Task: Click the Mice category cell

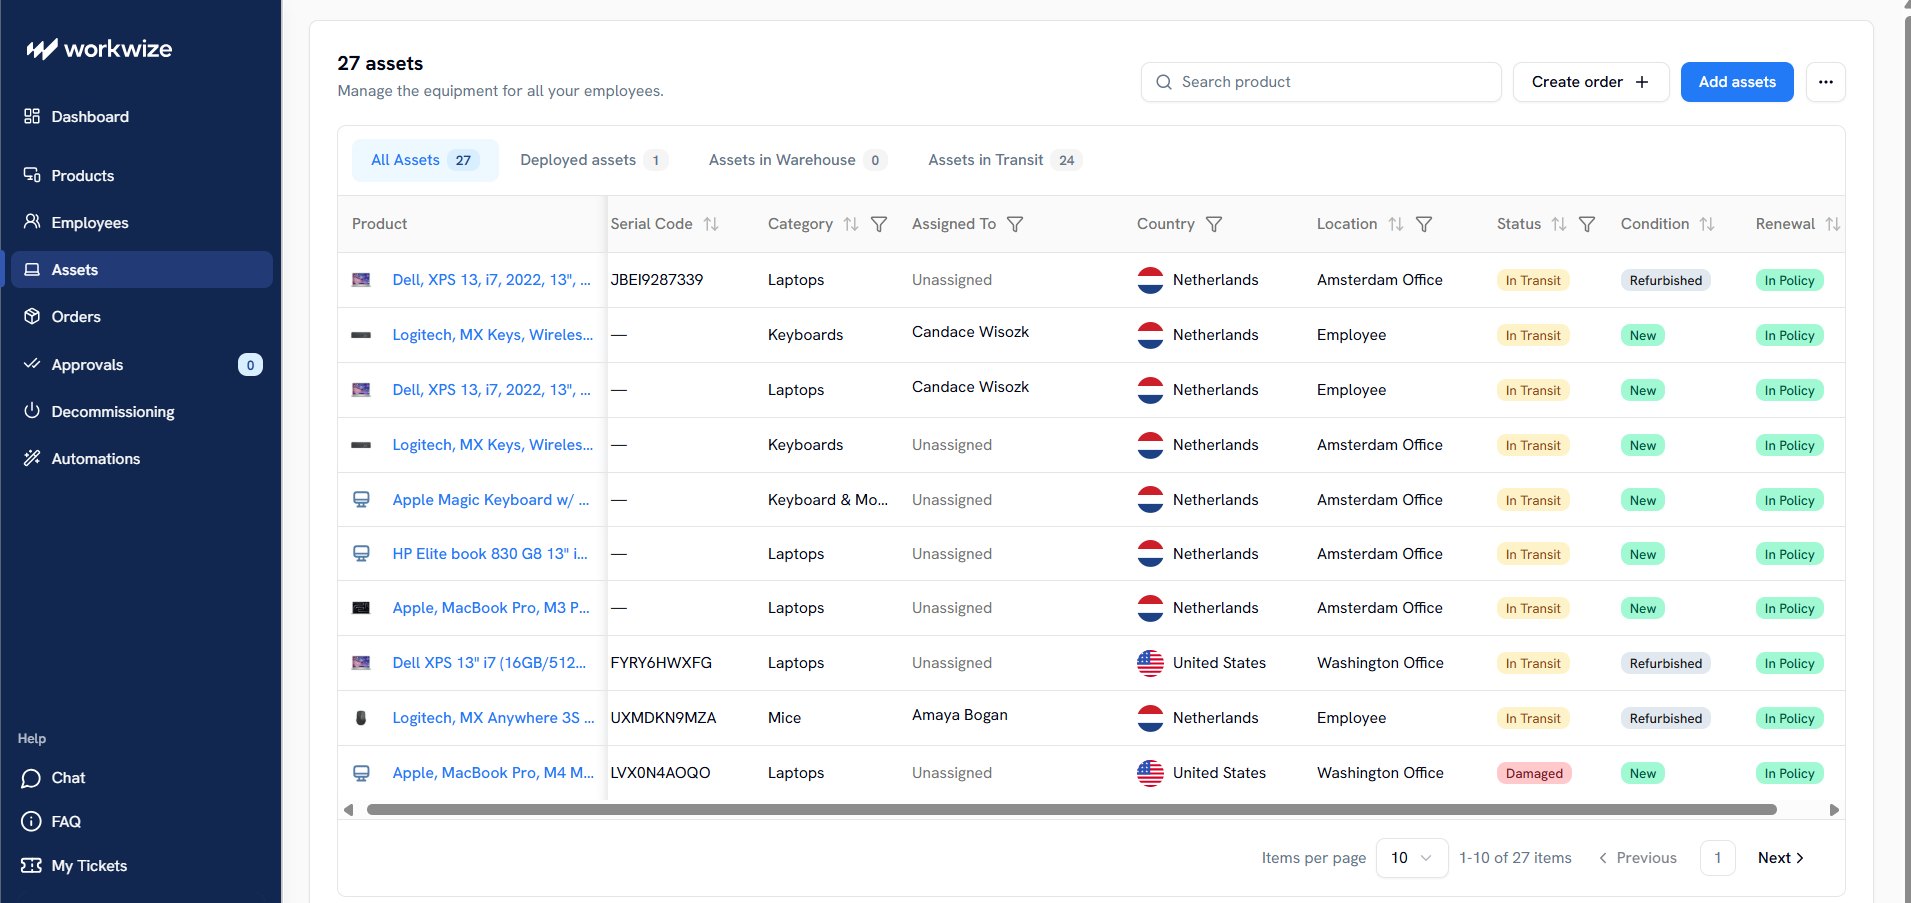Action: pyautogui.click(x=784, y=718)
